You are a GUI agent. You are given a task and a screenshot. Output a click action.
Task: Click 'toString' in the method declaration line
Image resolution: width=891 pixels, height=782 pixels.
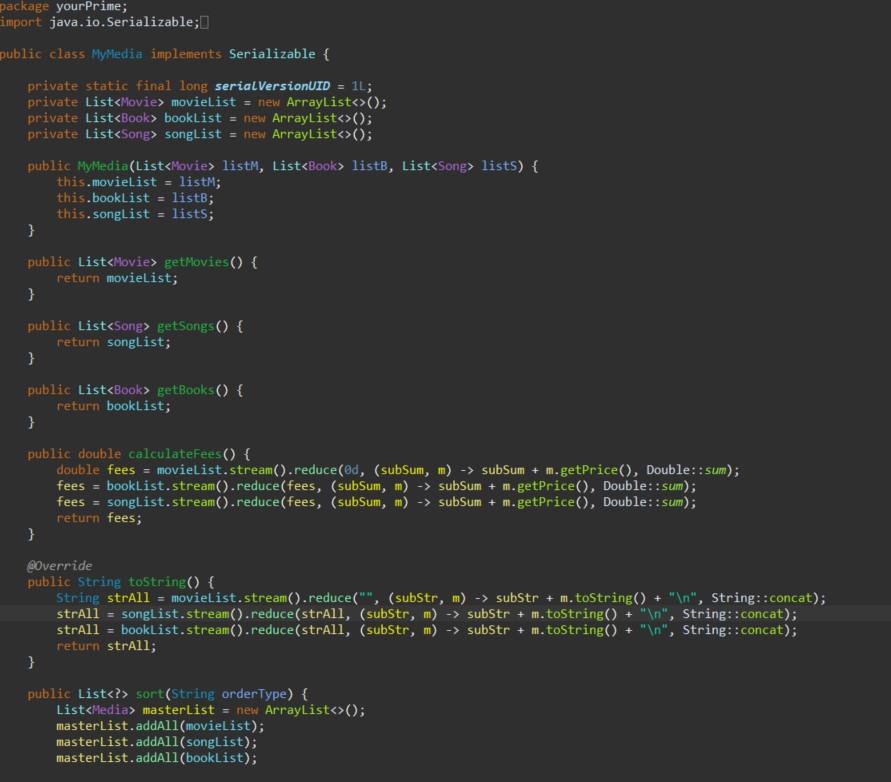click(156, 582)
